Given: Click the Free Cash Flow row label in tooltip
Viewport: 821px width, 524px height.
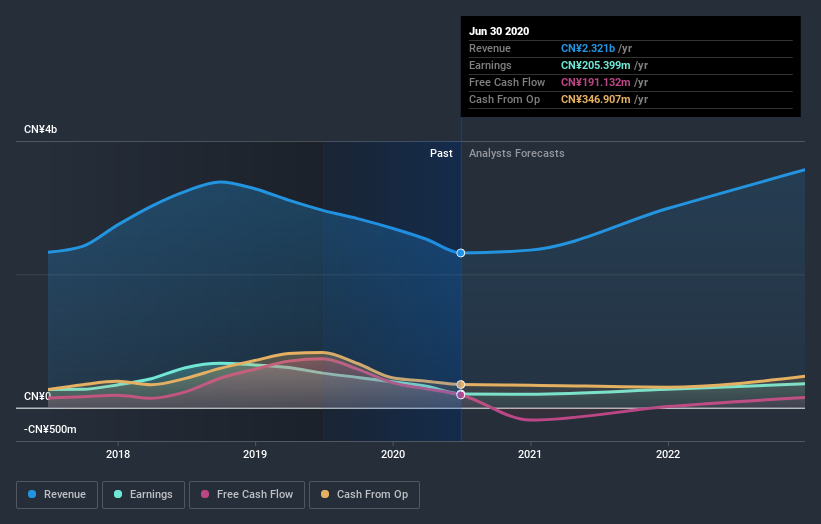Looking at the screenshot, I should click(x=507, y=82).
